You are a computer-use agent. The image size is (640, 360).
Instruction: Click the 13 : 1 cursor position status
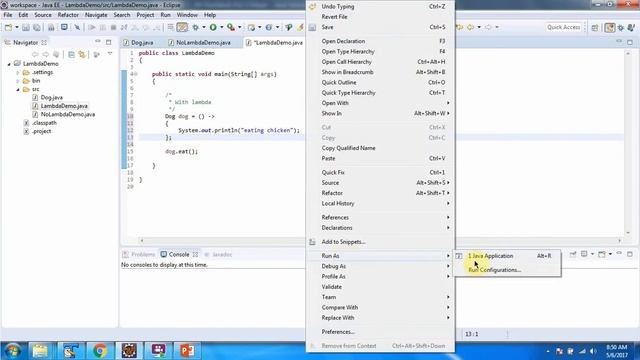pyautogui.click(x=471, y=334)
